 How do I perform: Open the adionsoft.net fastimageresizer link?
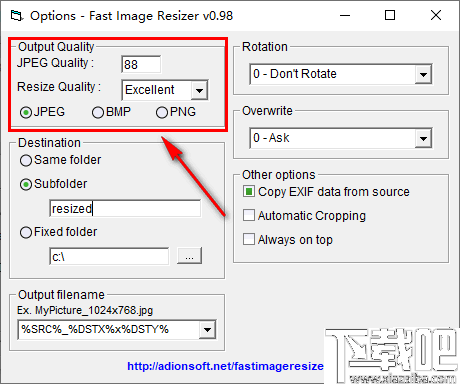click(225, 366)
